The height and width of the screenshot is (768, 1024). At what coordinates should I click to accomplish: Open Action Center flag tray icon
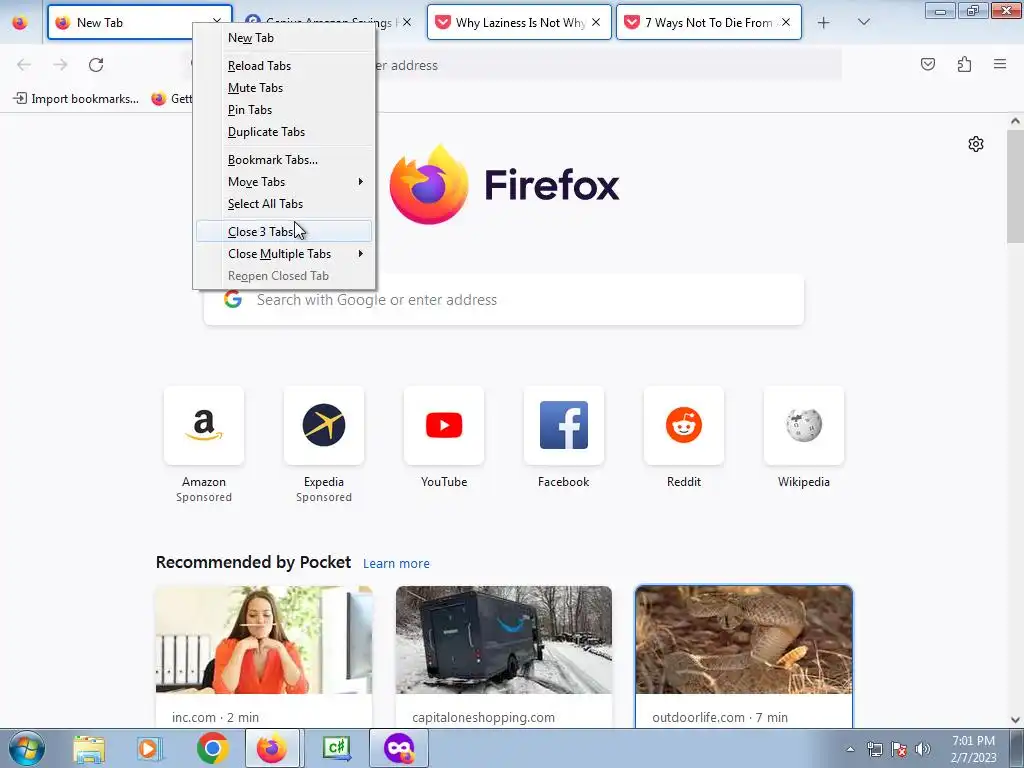tap(898, 749)
